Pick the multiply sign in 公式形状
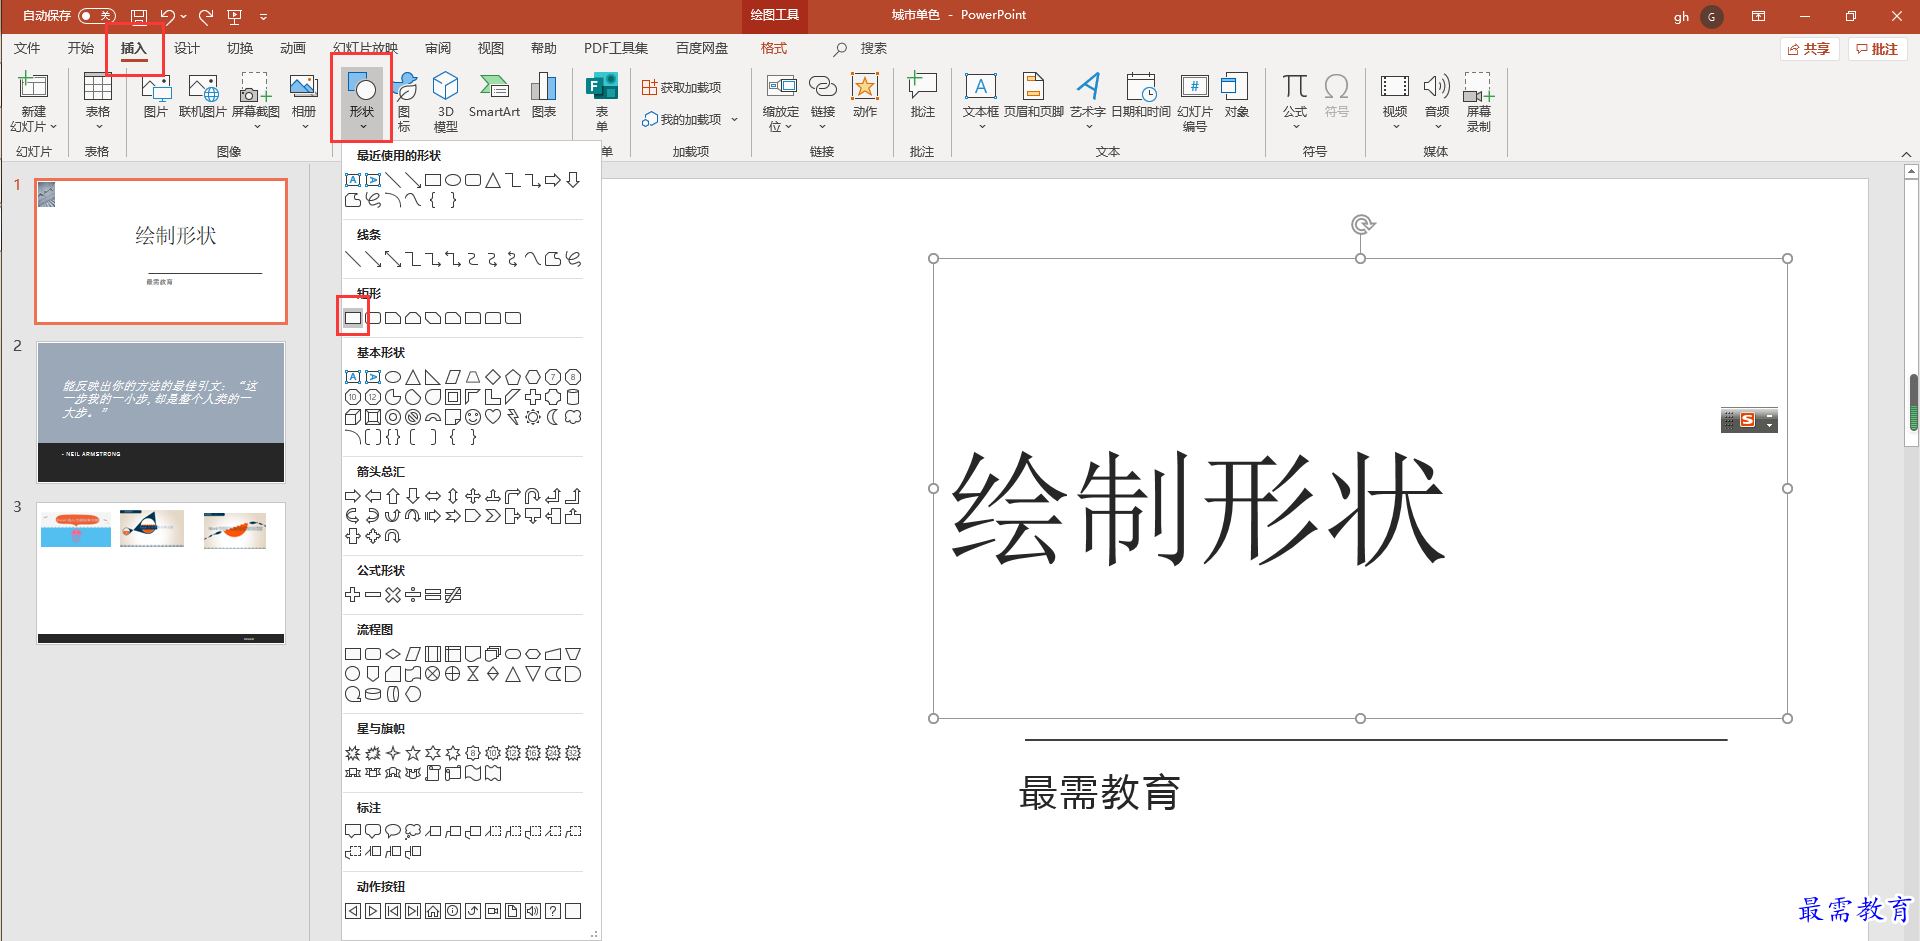The height and width of the screenshot is (941, 1920). 393,595
